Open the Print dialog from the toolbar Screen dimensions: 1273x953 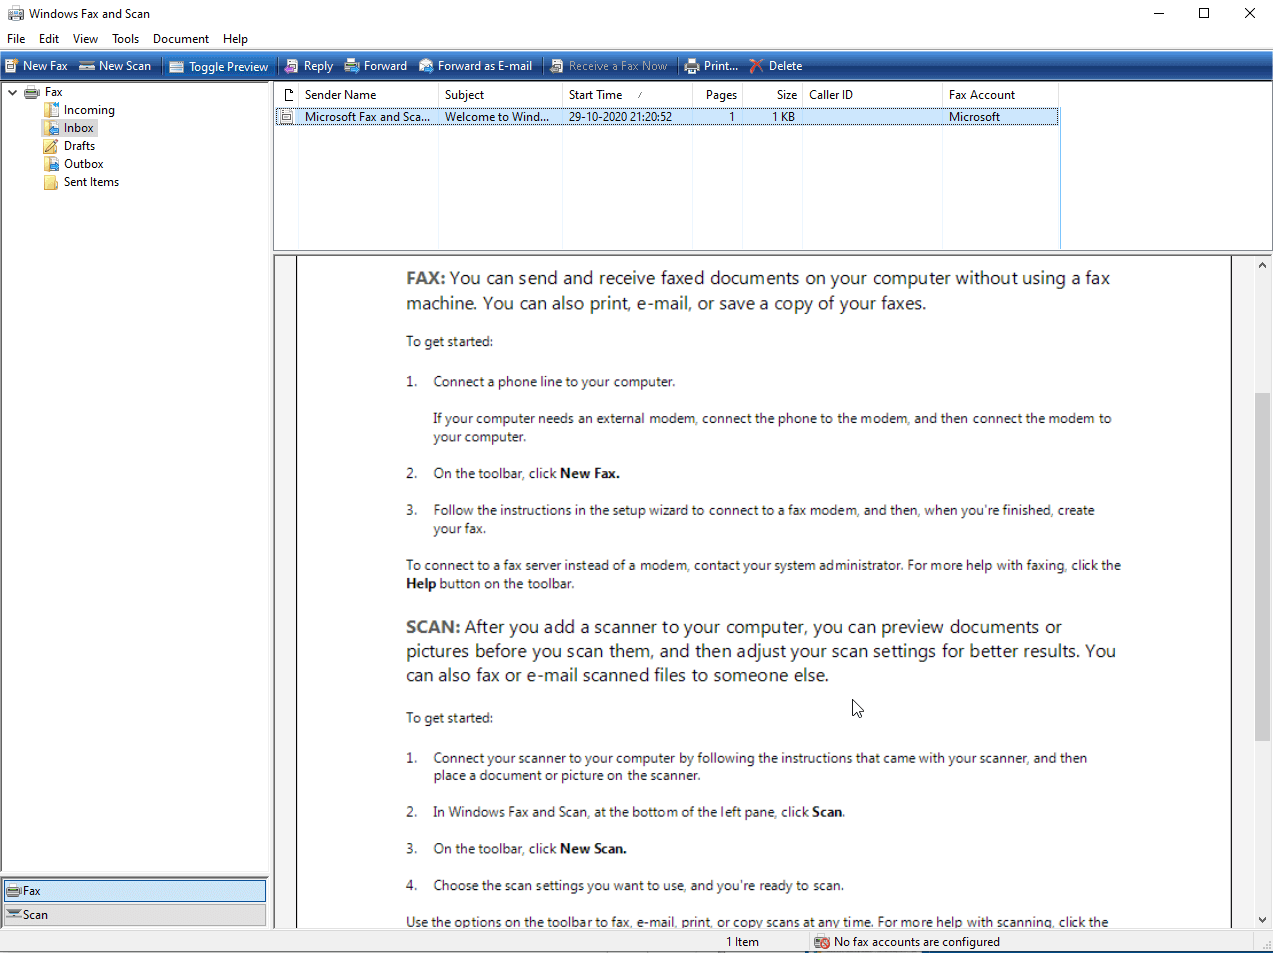pyautogui.click(x=710, y=65)
